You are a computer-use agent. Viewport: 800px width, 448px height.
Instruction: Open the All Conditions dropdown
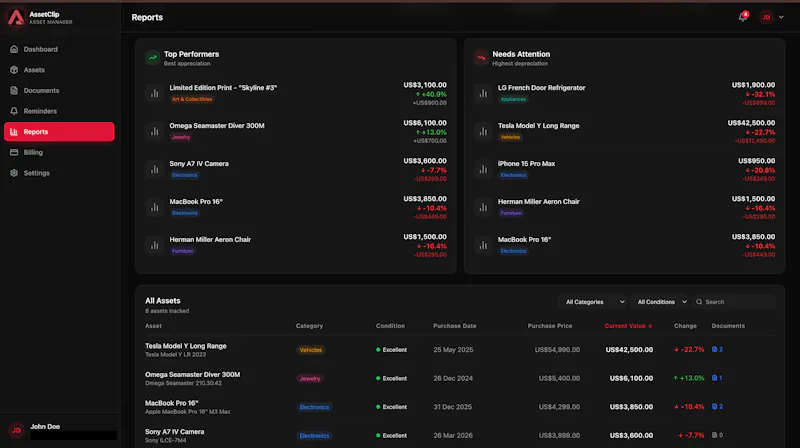pos(661,302)
